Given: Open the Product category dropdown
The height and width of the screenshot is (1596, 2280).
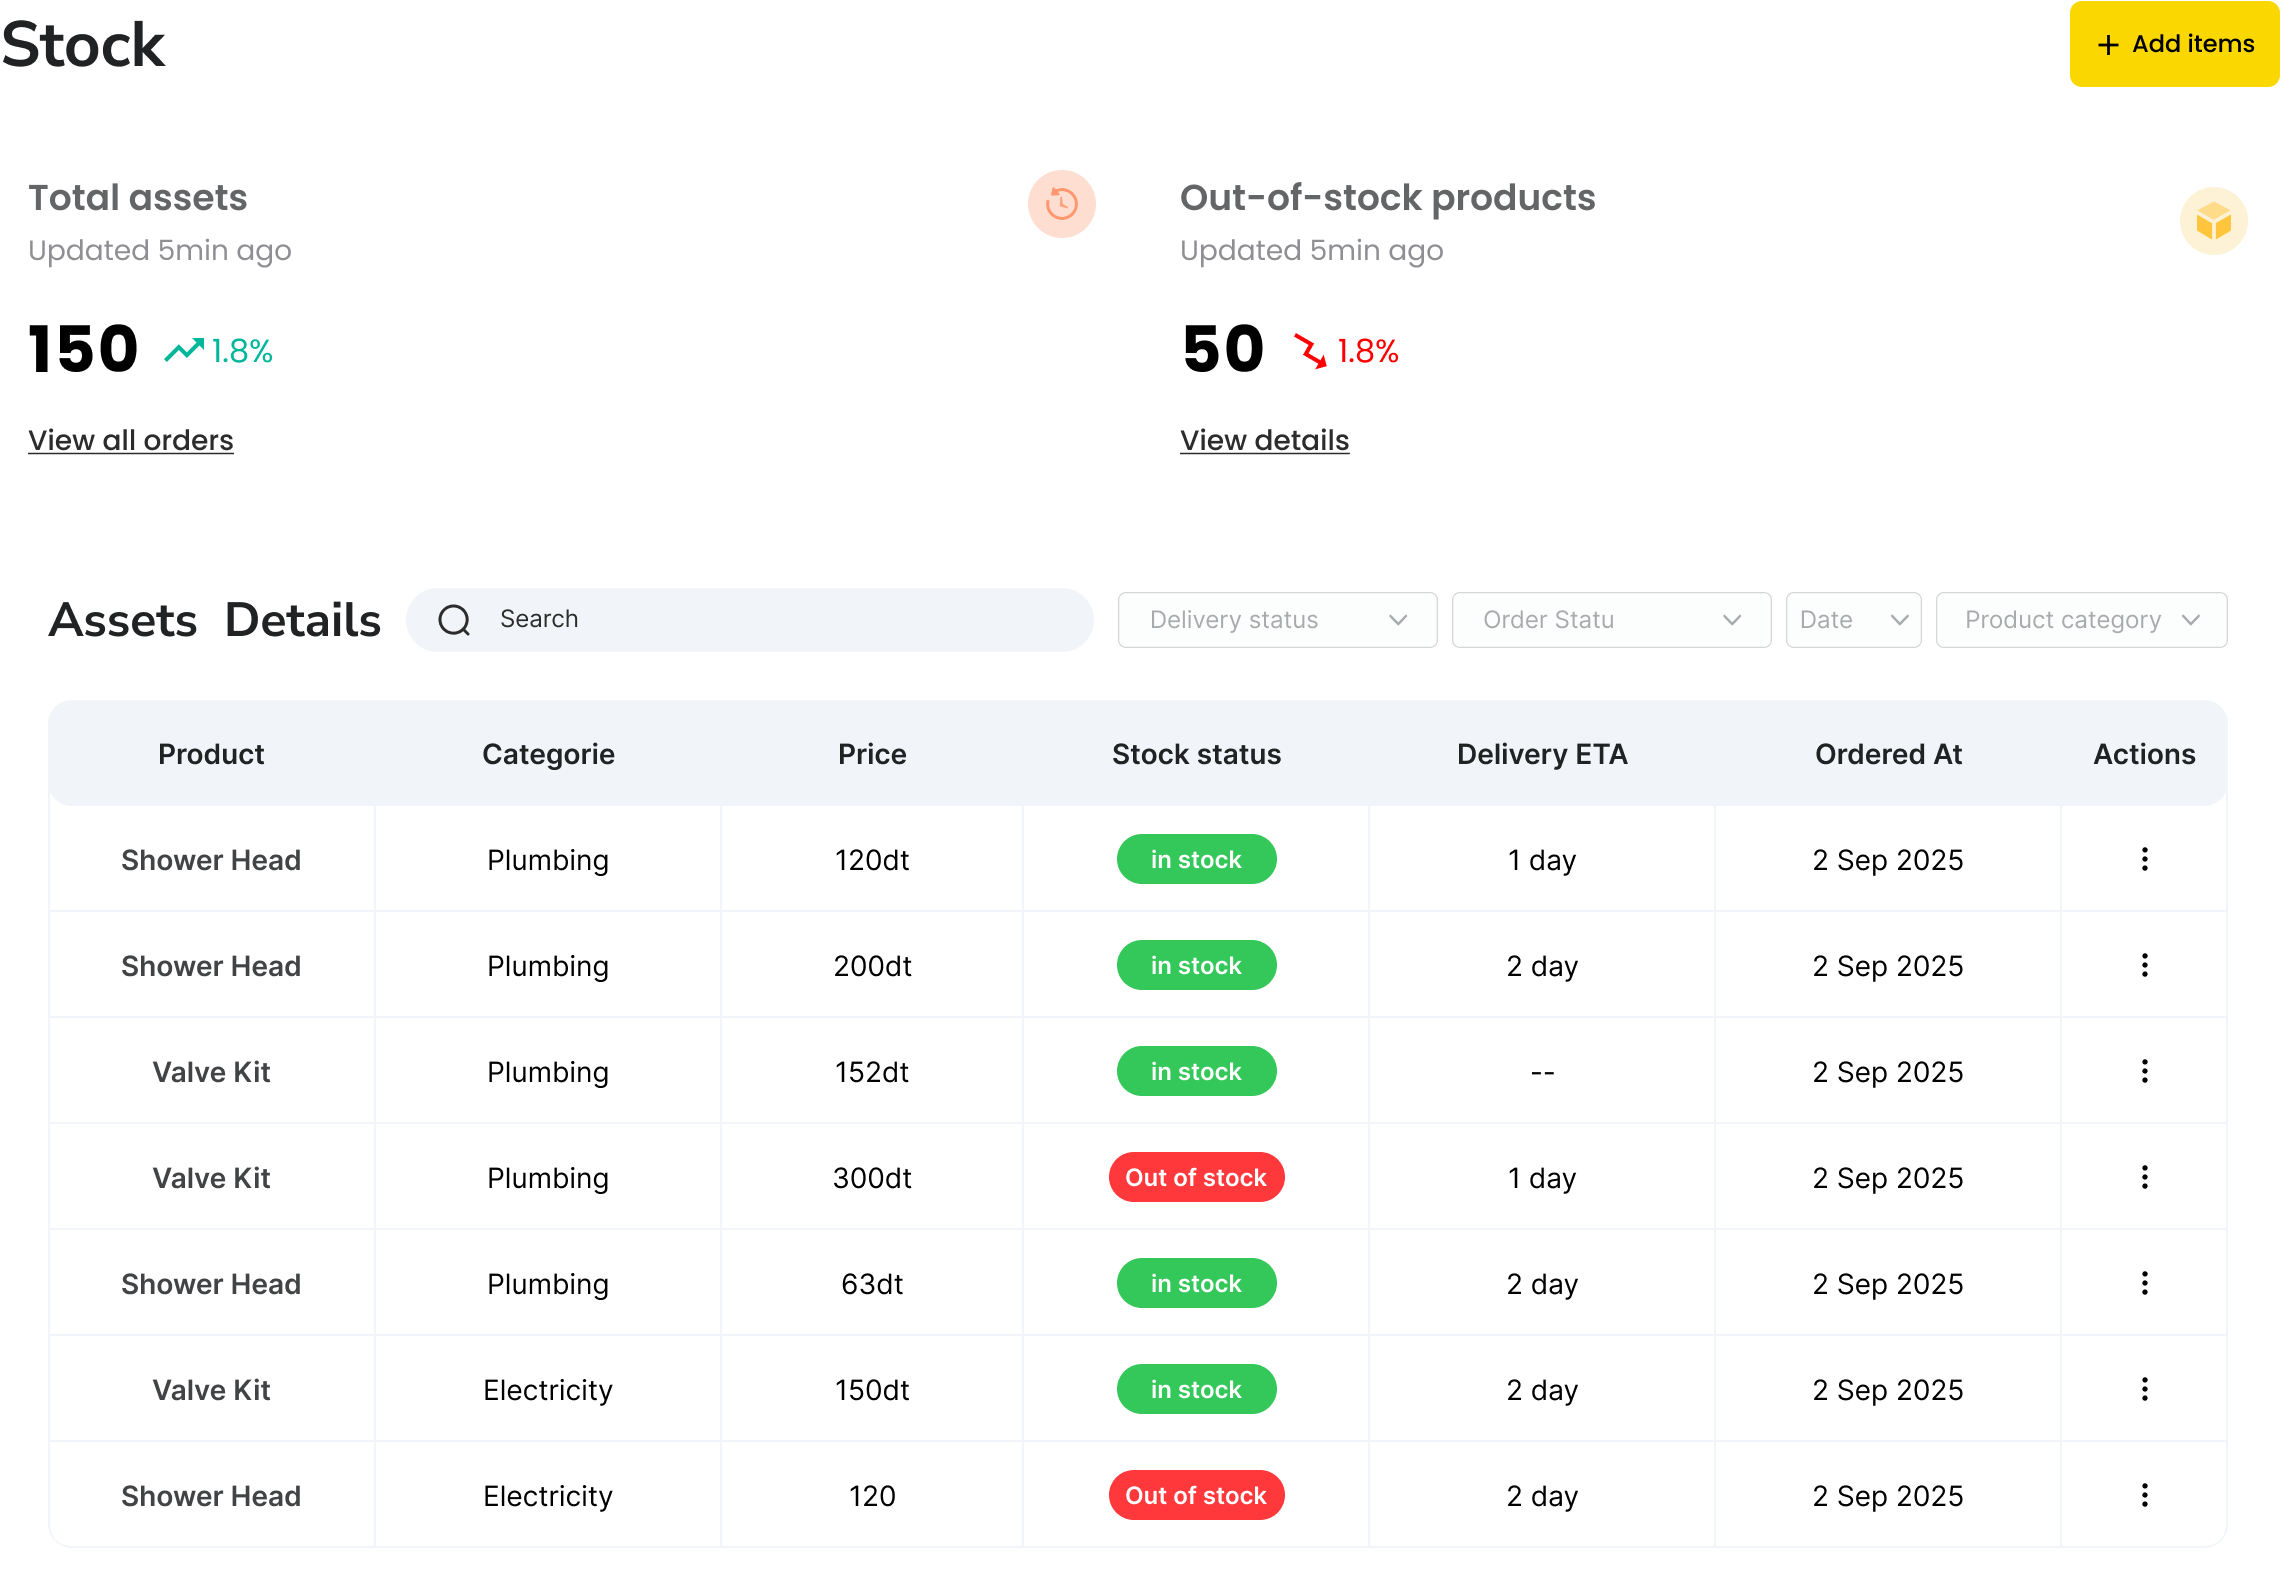Looking at the screenshot, I should pyautogui.click(x=2081, y=620).
